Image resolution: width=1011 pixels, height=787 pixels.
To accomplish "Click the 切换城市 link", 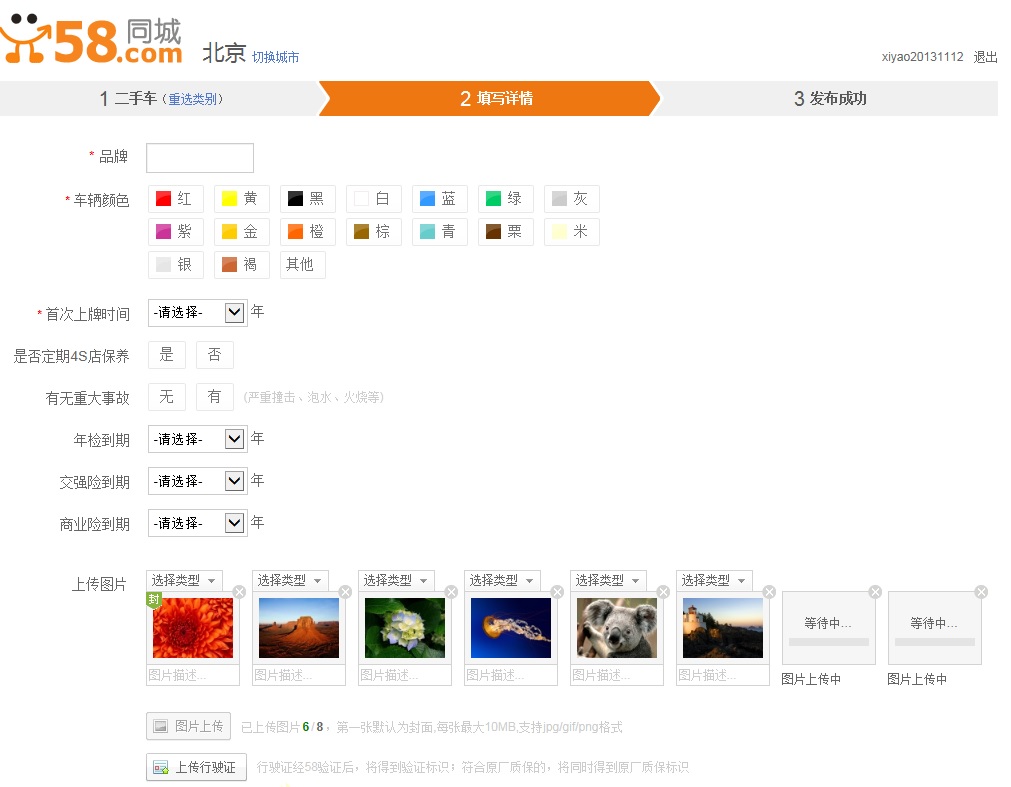I will pyautogui.click(x=275, y=57).
